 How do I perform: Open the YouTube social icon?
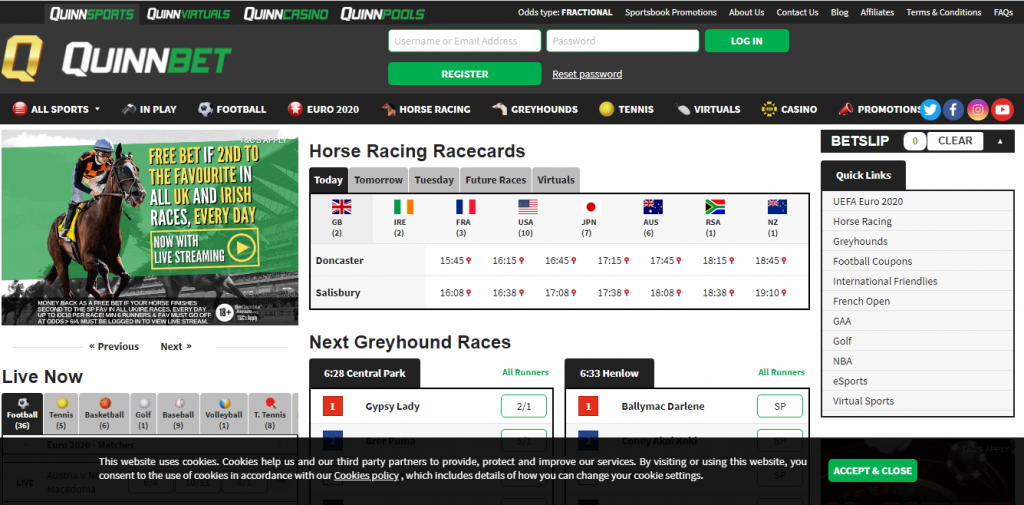point(1002,110)
